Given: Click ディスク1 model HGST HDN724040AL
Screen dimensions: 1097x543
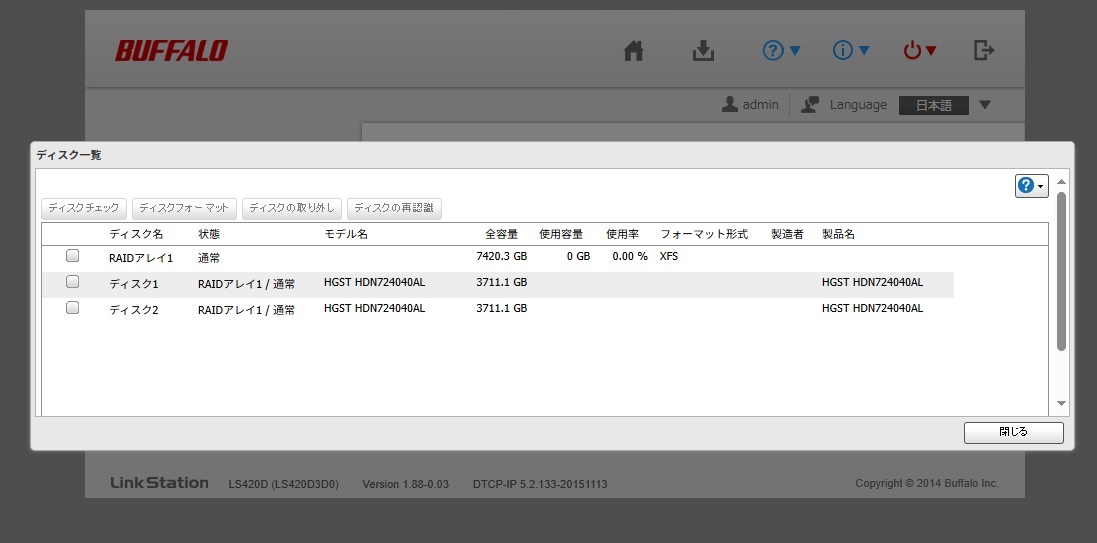Looking at the screenshot, I should 374,282.
